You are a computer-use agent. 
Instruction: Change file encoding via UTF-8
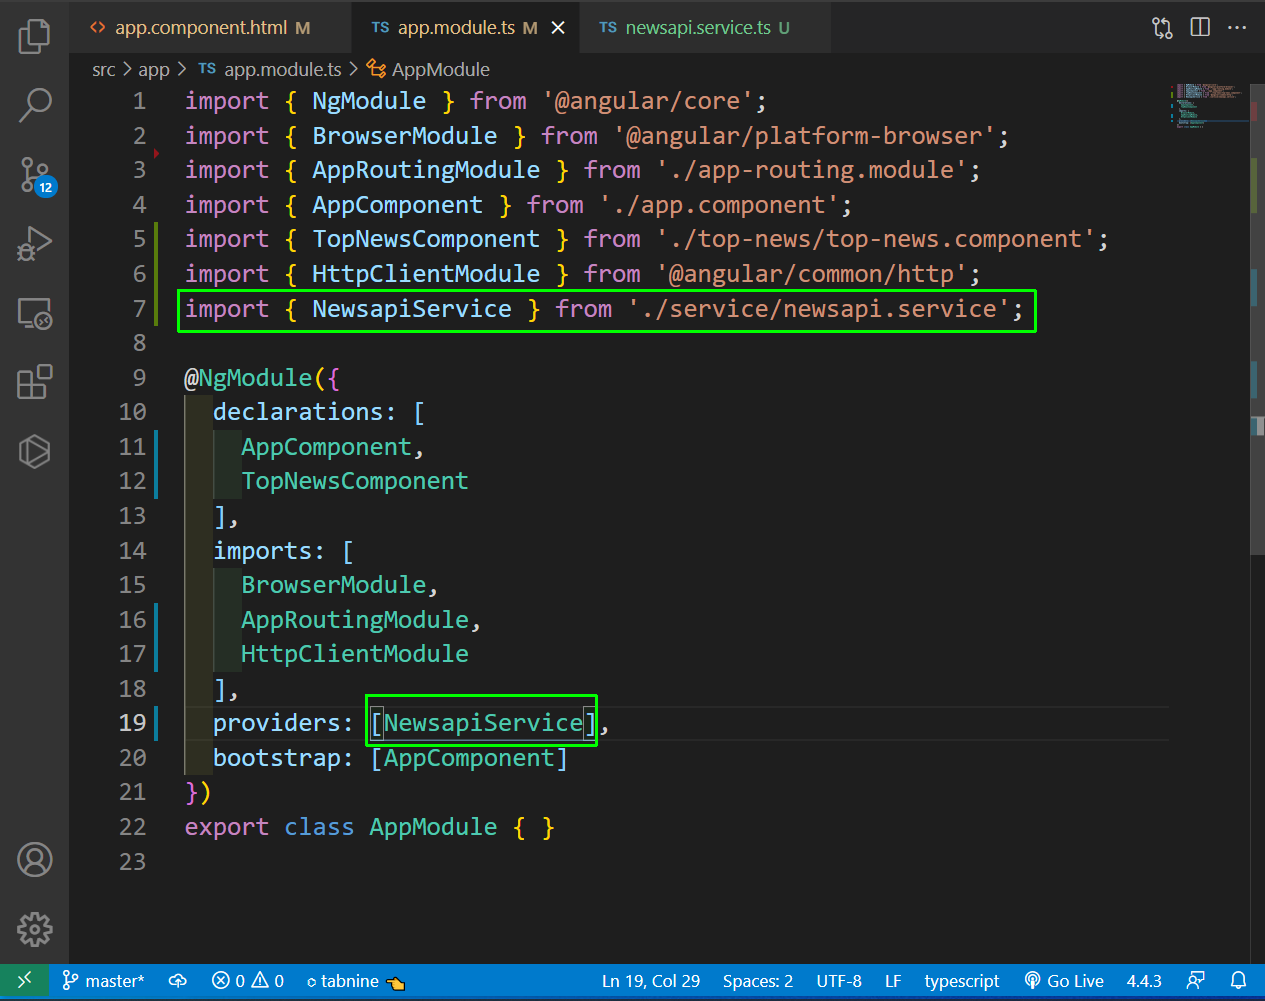(839, 981)
